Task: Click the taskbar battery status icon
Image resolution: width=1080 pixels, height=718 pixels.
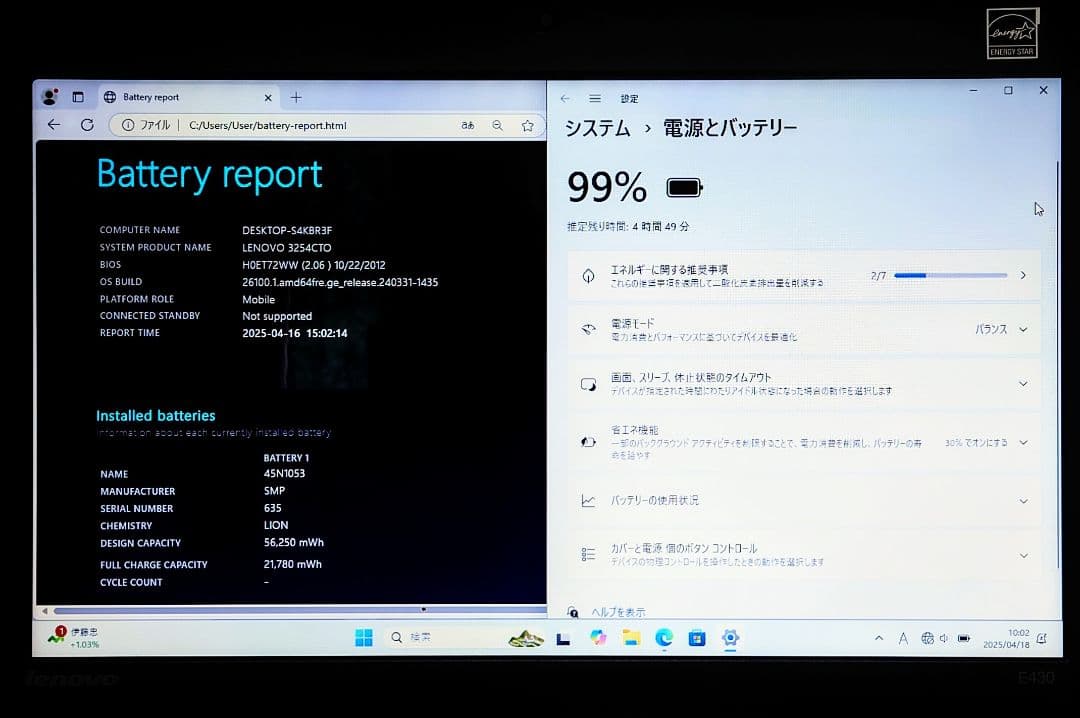Action: click(964, 639)
